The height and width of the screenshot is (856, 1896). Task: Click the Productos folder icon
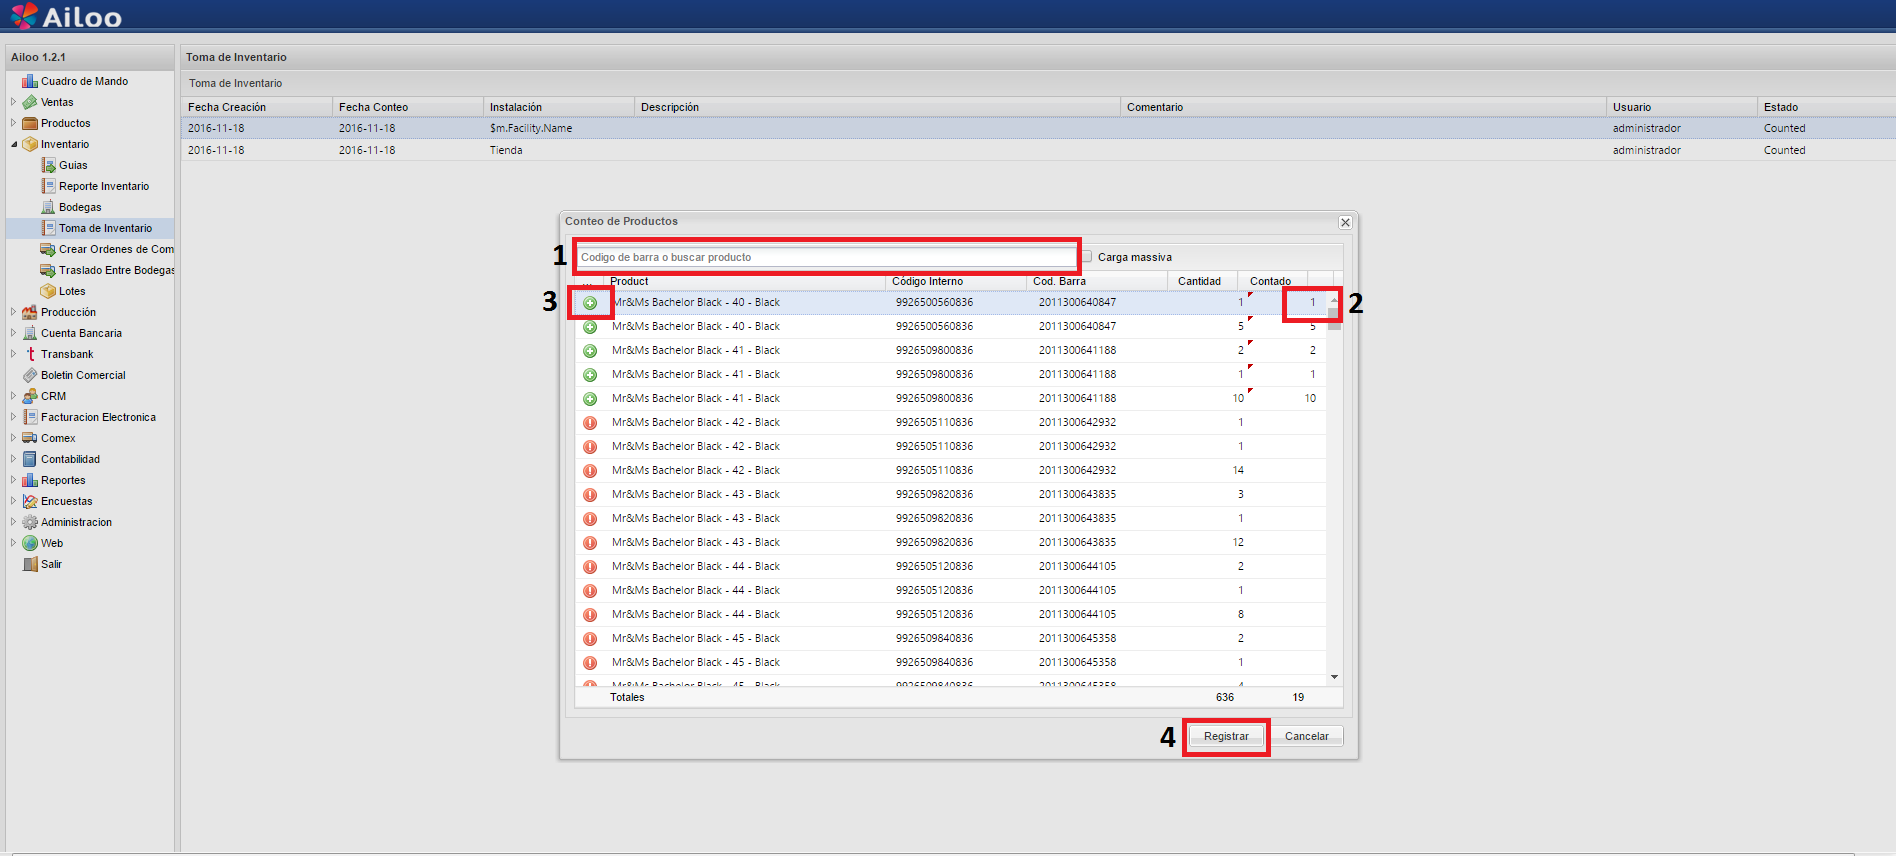click(x=30, y=123)
